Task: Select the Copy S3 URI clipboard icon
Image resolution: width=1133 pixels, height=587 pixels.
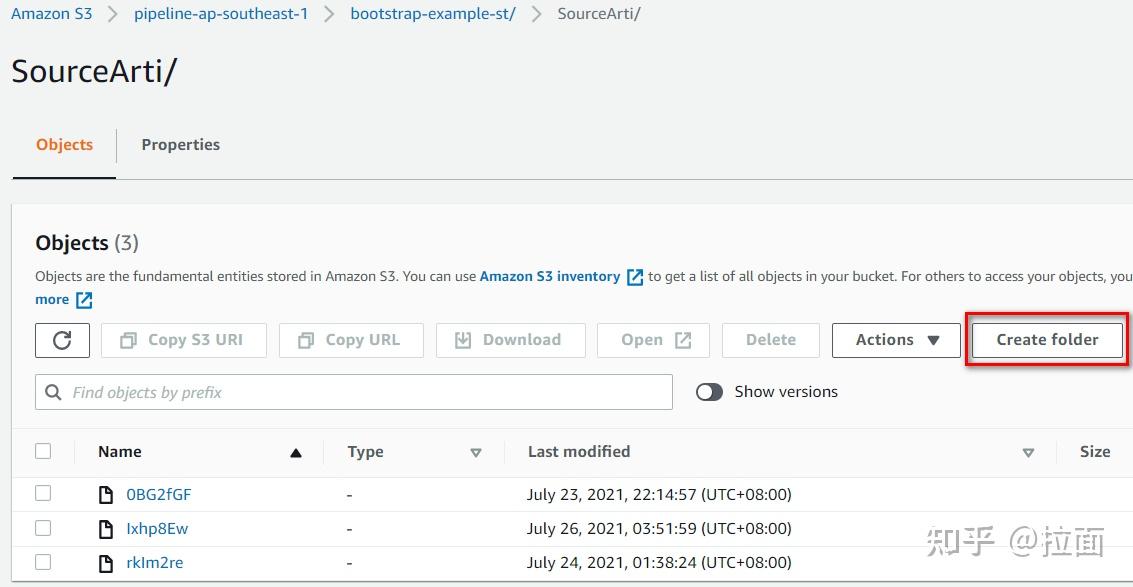Action: pos(130,340)
